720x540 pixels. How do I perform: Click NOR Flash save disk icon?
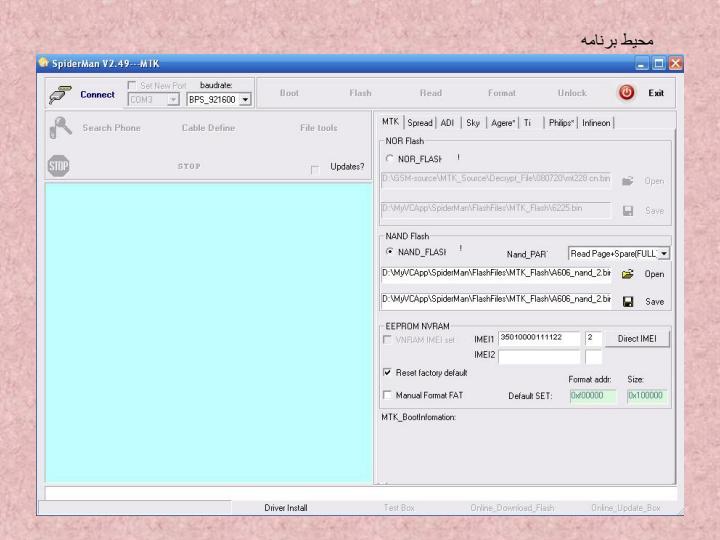(x=628, y=211)
